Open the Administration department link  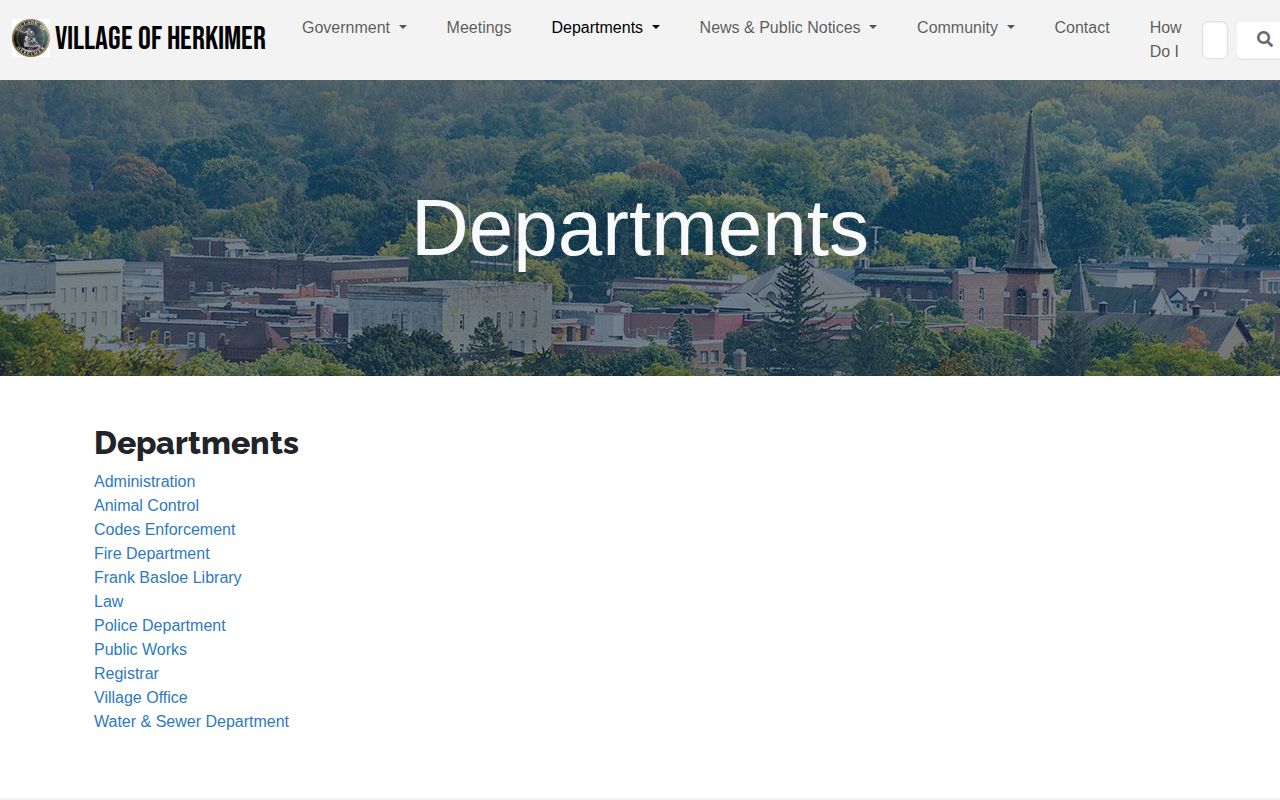(145, 481)
